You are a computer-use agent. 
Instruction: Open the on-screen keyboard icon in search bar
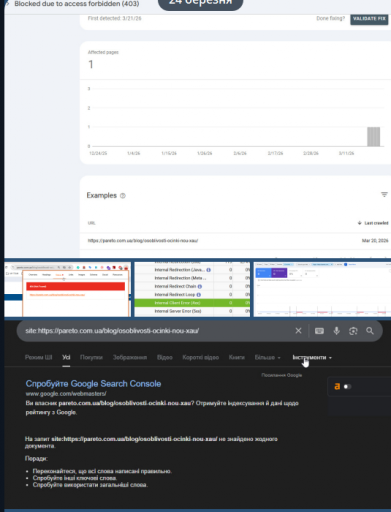[x=319, y=331]
